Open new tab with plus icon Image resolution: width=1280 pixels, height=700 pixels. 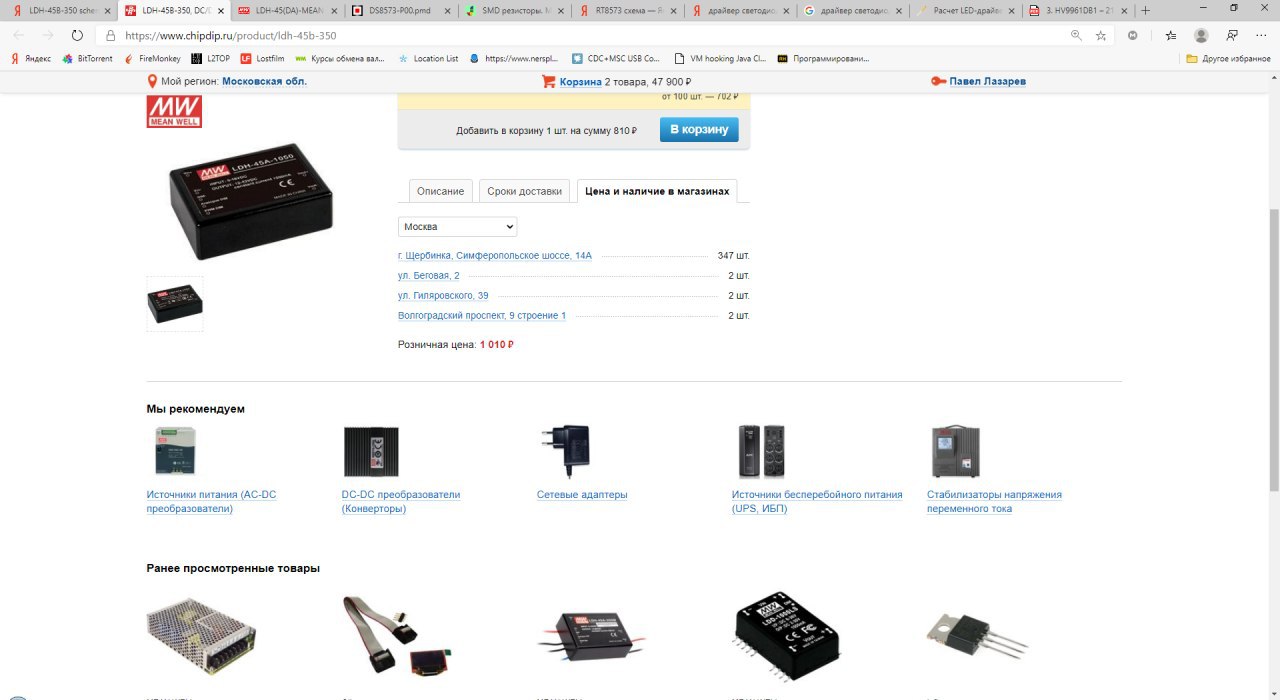tap(1145, 10)
